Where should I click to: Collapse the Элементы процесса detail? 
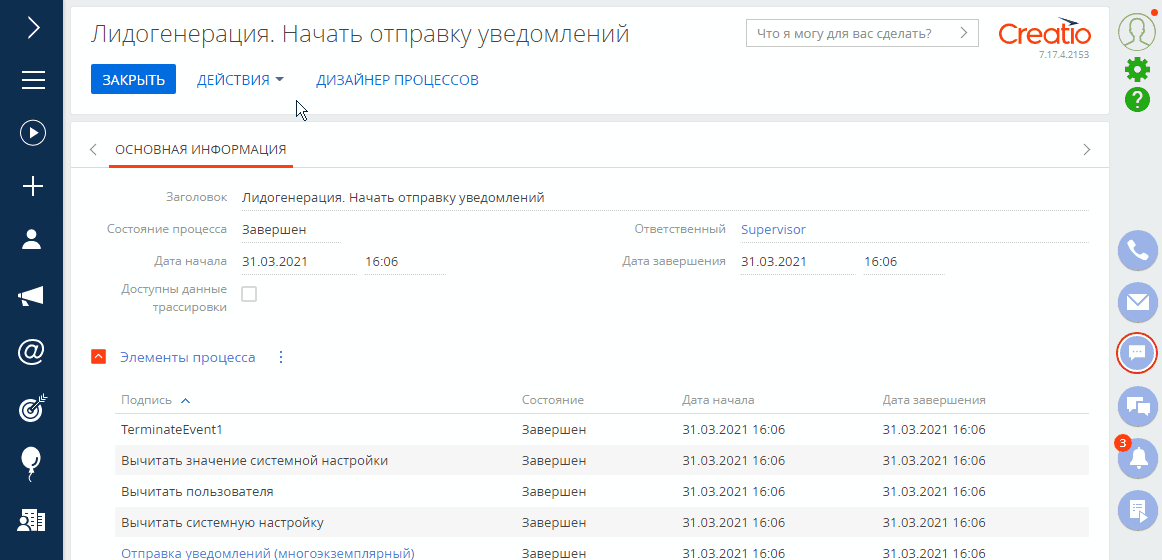pyautogui.click(x=99, y=358)
